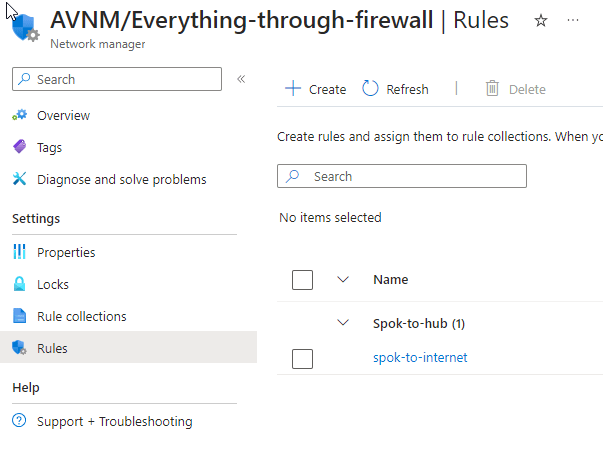Favorite this page with the star icon

[541, 20]
